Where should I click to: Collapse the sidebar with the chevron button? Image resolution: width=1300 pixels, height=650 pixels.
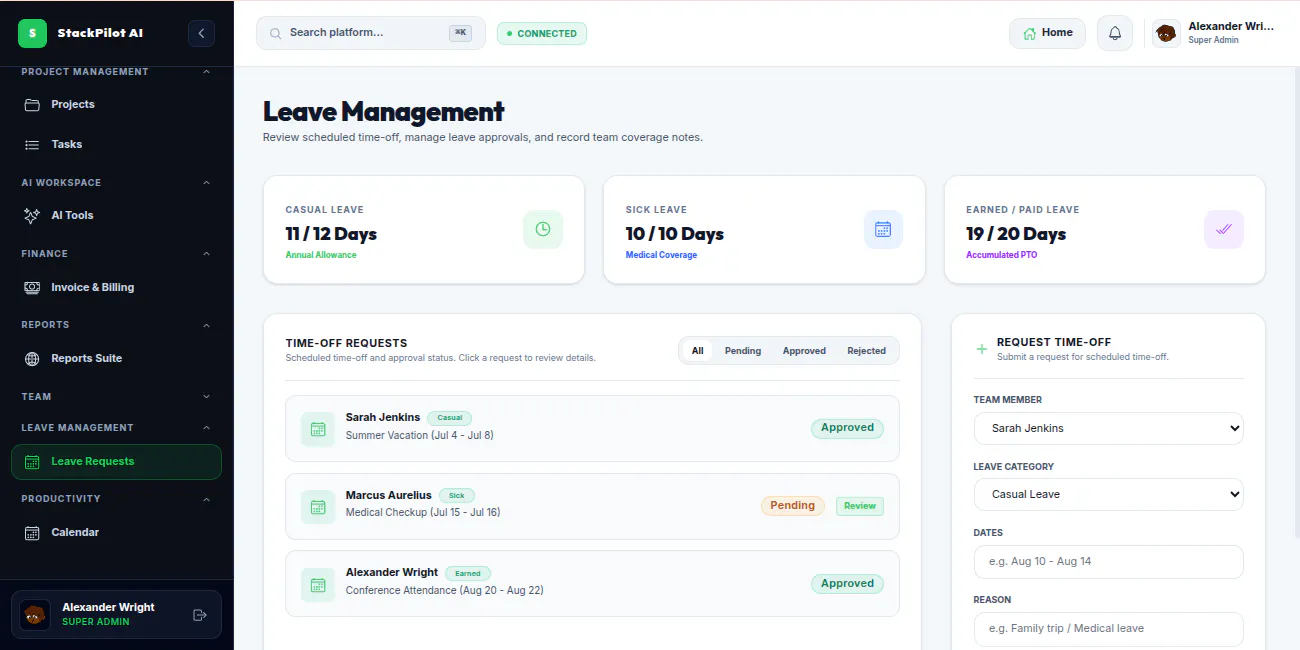tap(201, 33)
